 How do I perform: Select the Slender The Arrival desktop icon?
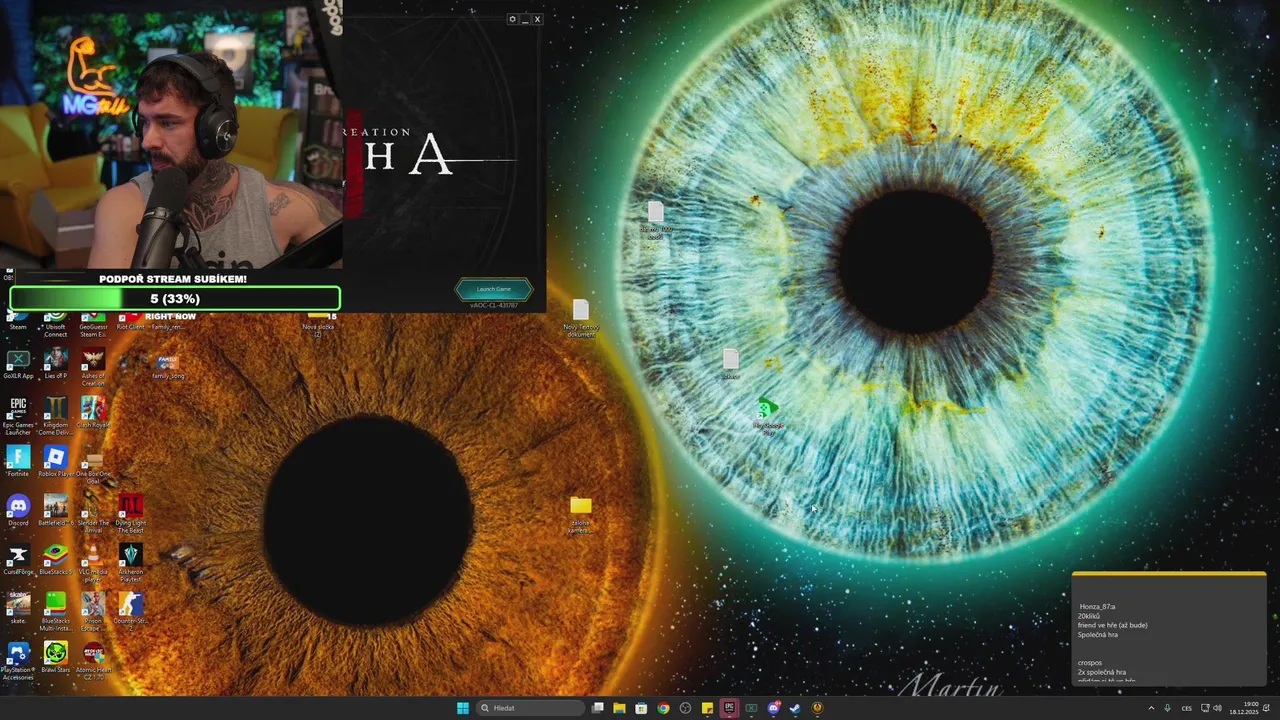(93, 514)
